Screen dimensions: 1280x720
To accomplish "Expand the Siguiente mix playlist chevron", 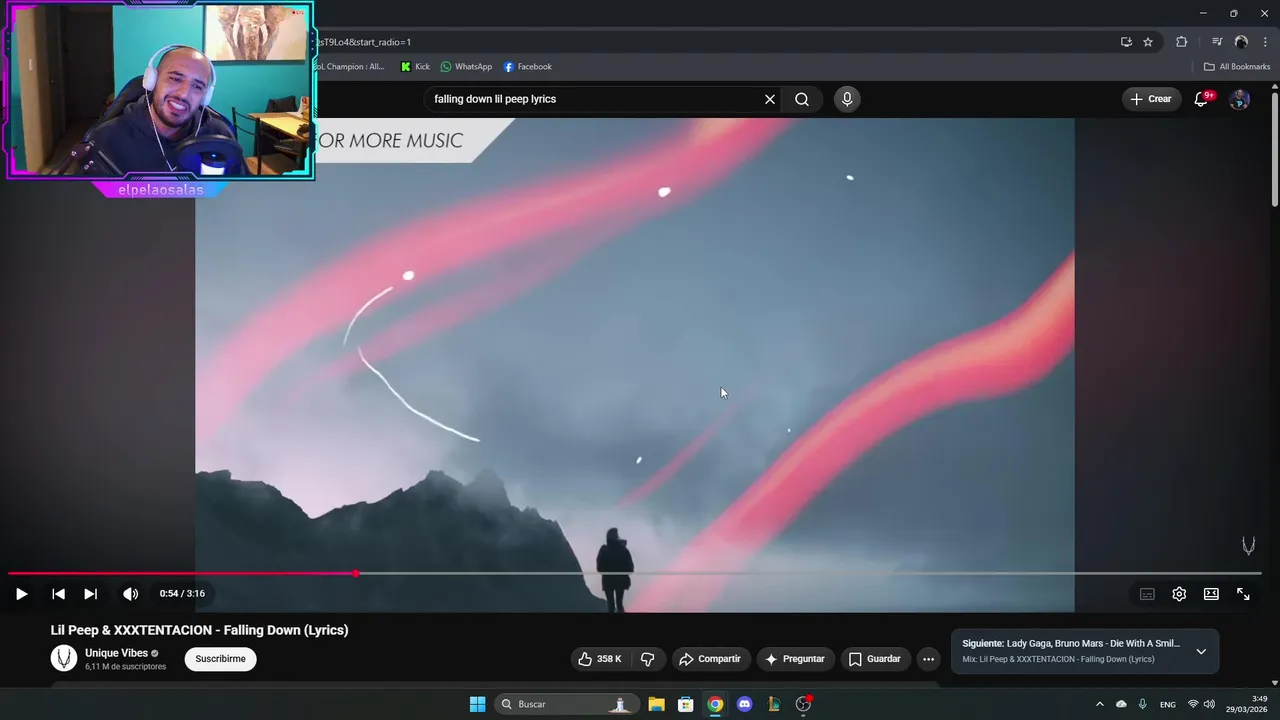I will pyautogui.click(x=1201, y=651).
